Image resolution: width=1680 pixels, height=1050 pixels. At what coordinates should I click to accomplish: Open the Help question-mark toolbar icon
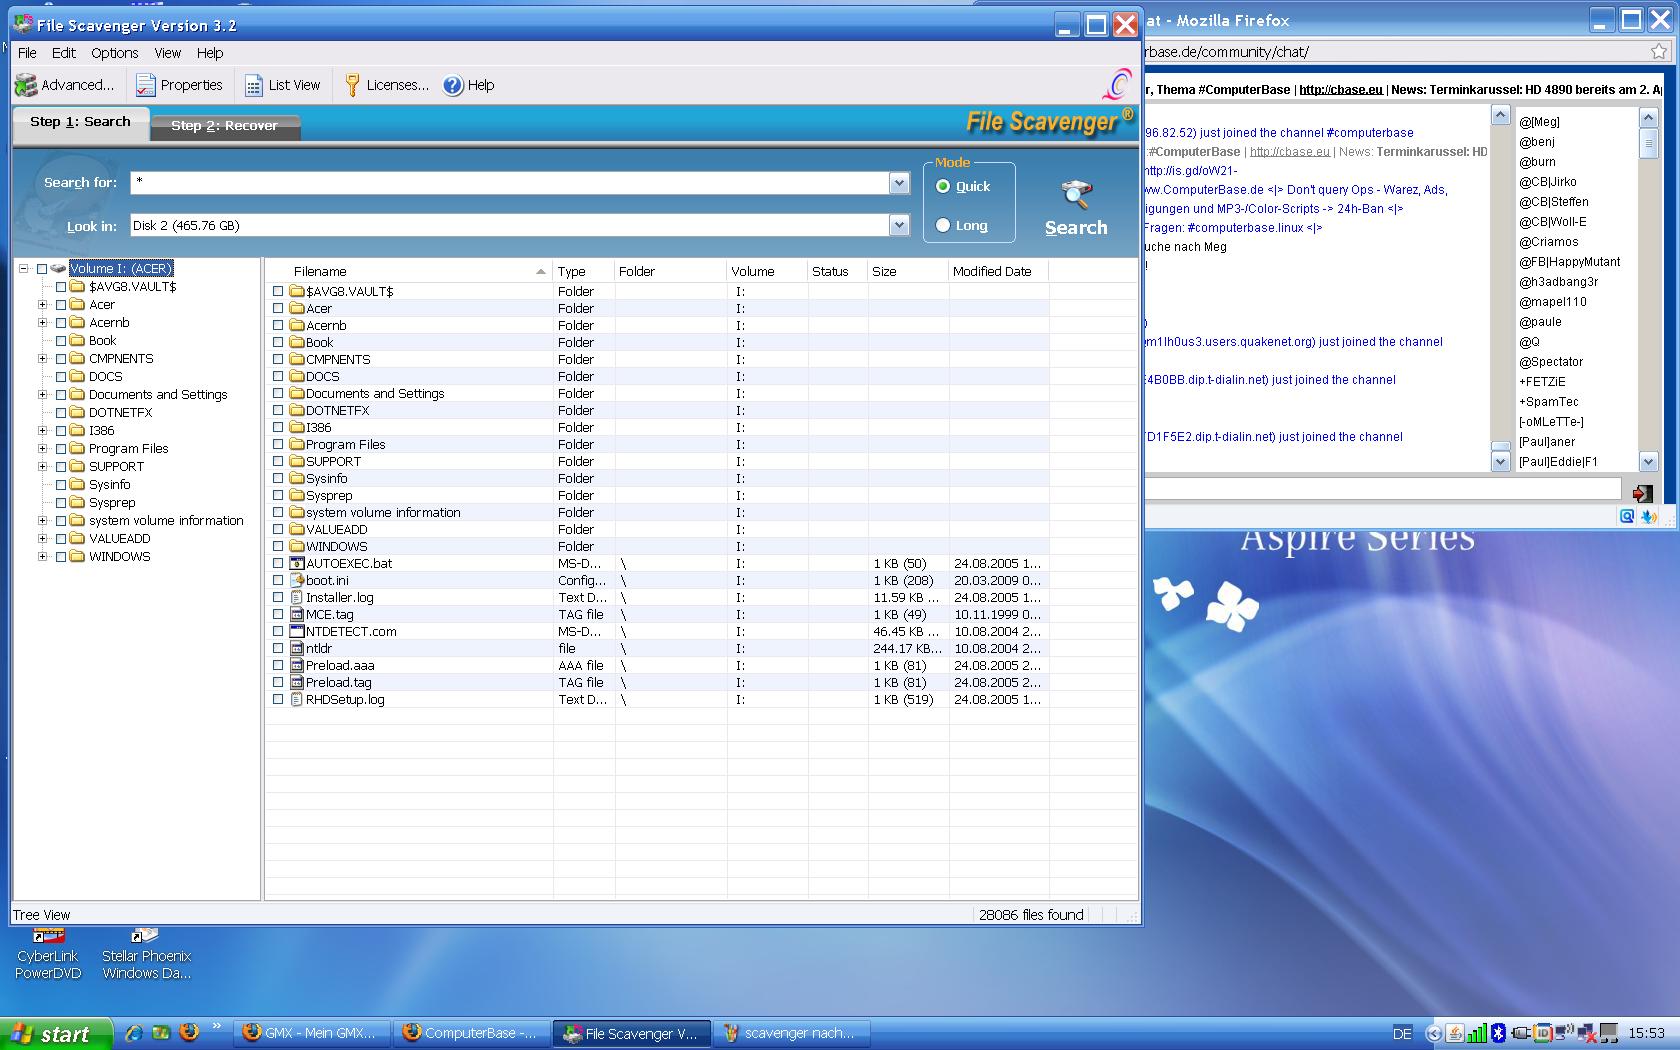[453, 86]
